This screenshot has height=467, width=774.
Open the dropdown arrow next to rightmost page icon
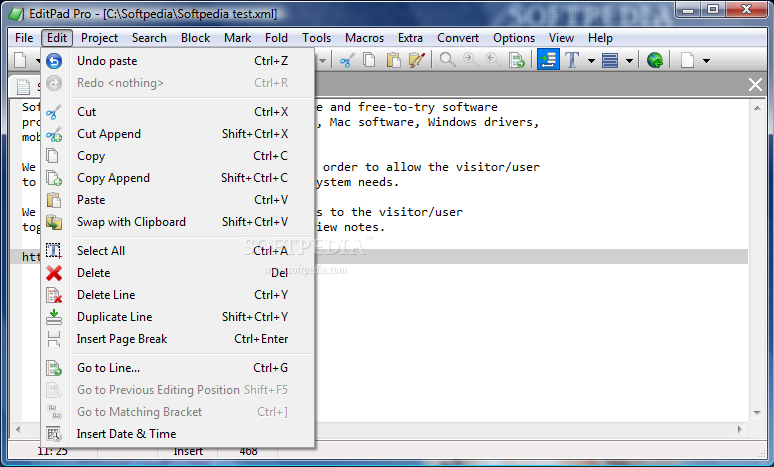click(706, 61)
